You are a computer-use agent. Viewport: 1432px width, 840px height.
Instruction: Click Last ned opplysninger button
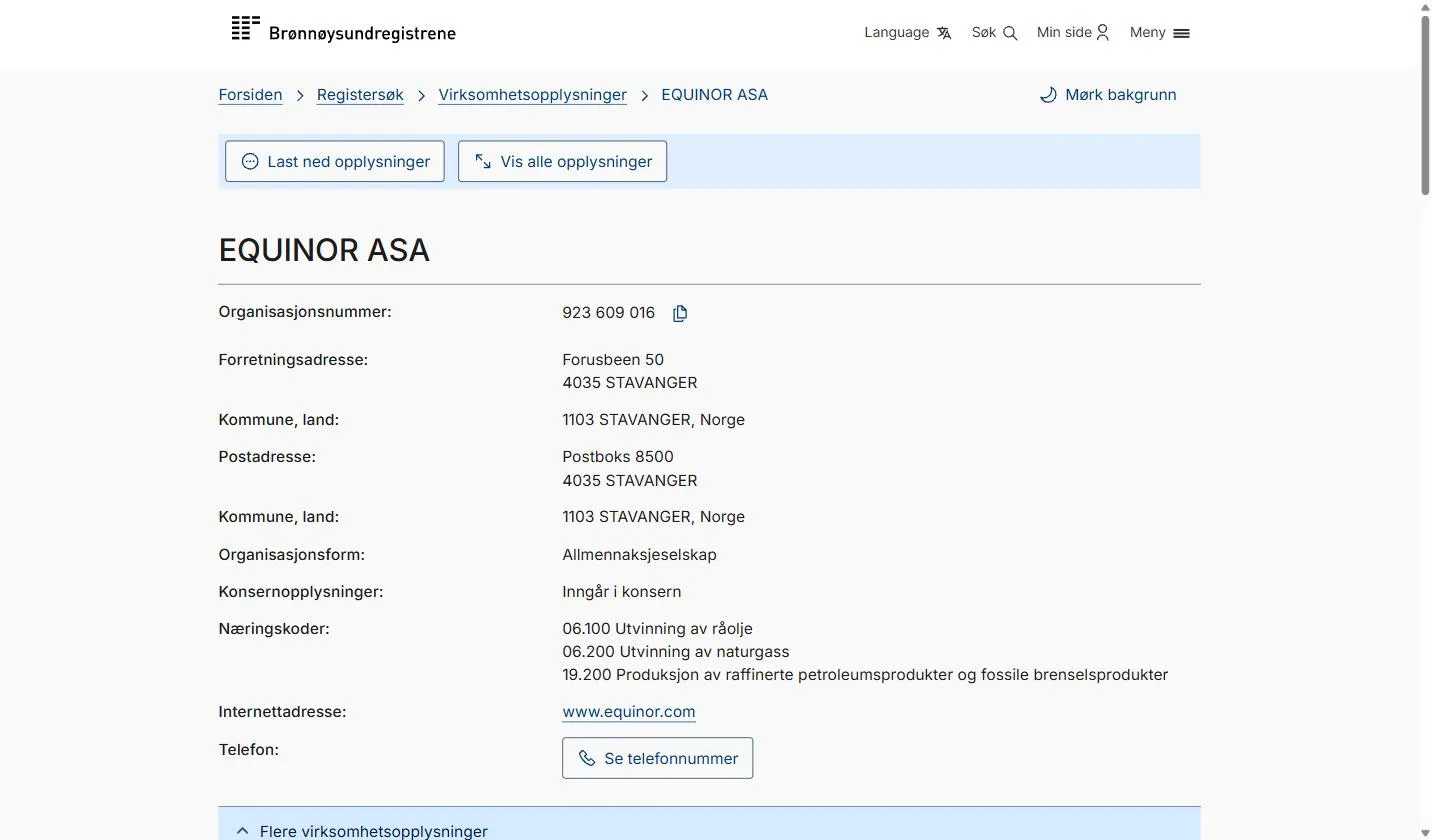335,161
